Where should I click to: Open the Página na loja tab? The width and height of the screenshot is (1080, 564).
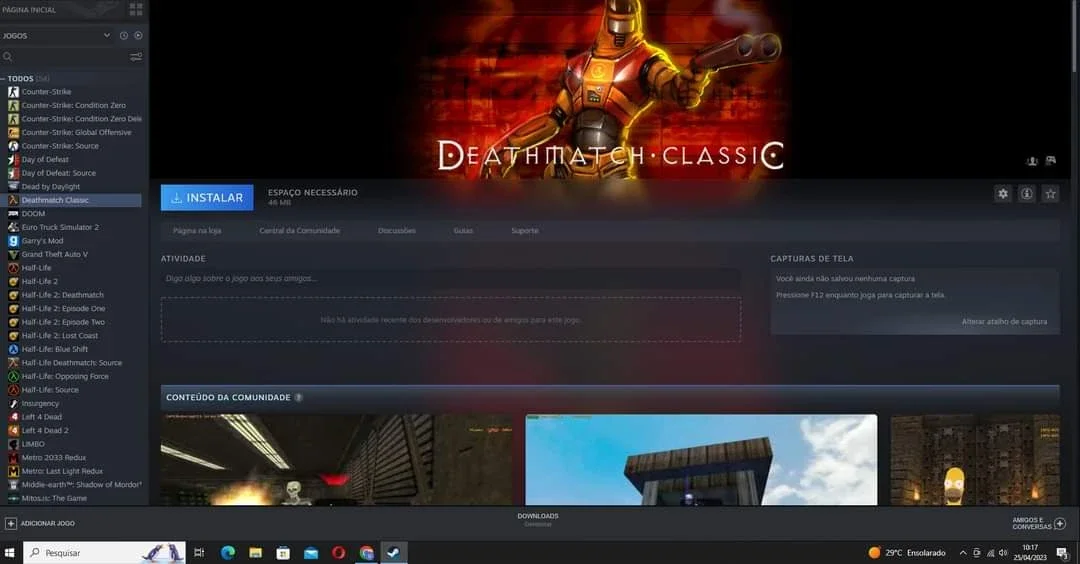pyautogui.click(x=197, y=231)
